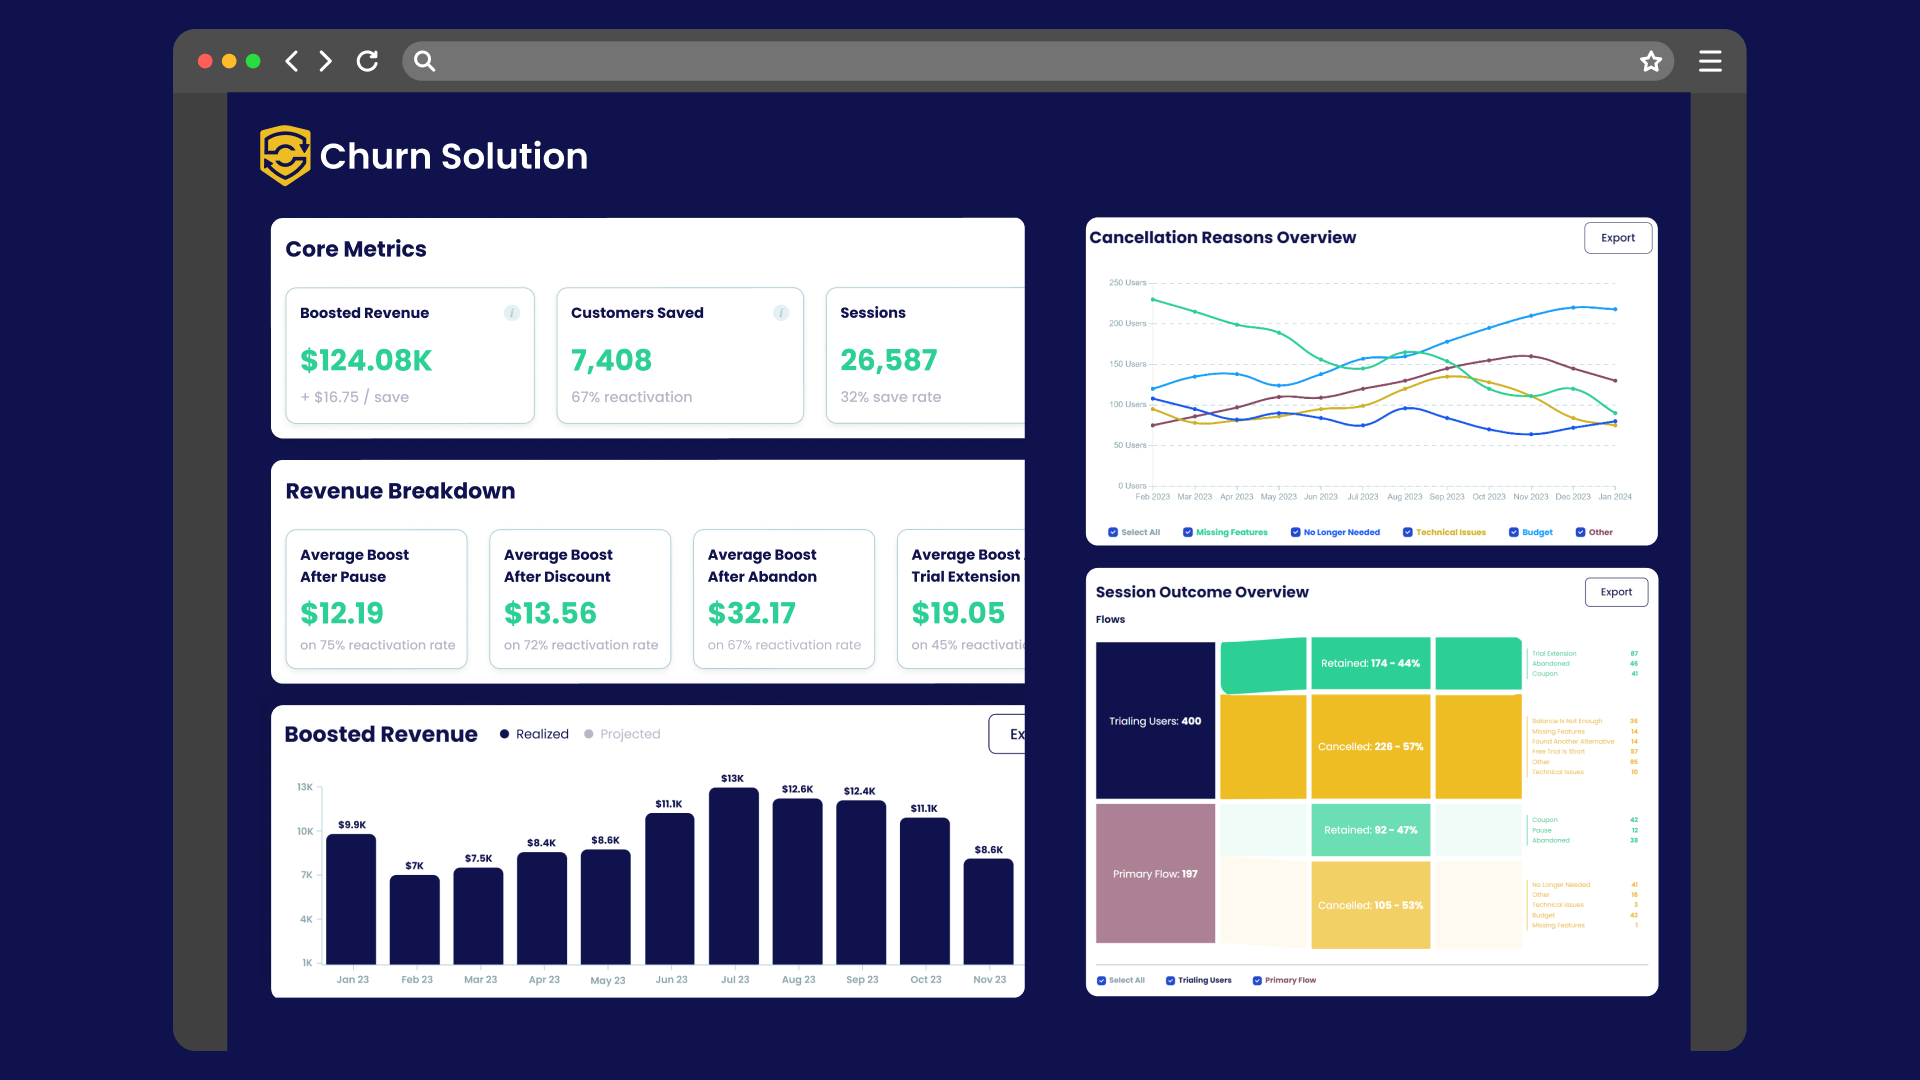
Task: Uncheck Technical Issues in the cancellation legend
Action: point(1408,532)
